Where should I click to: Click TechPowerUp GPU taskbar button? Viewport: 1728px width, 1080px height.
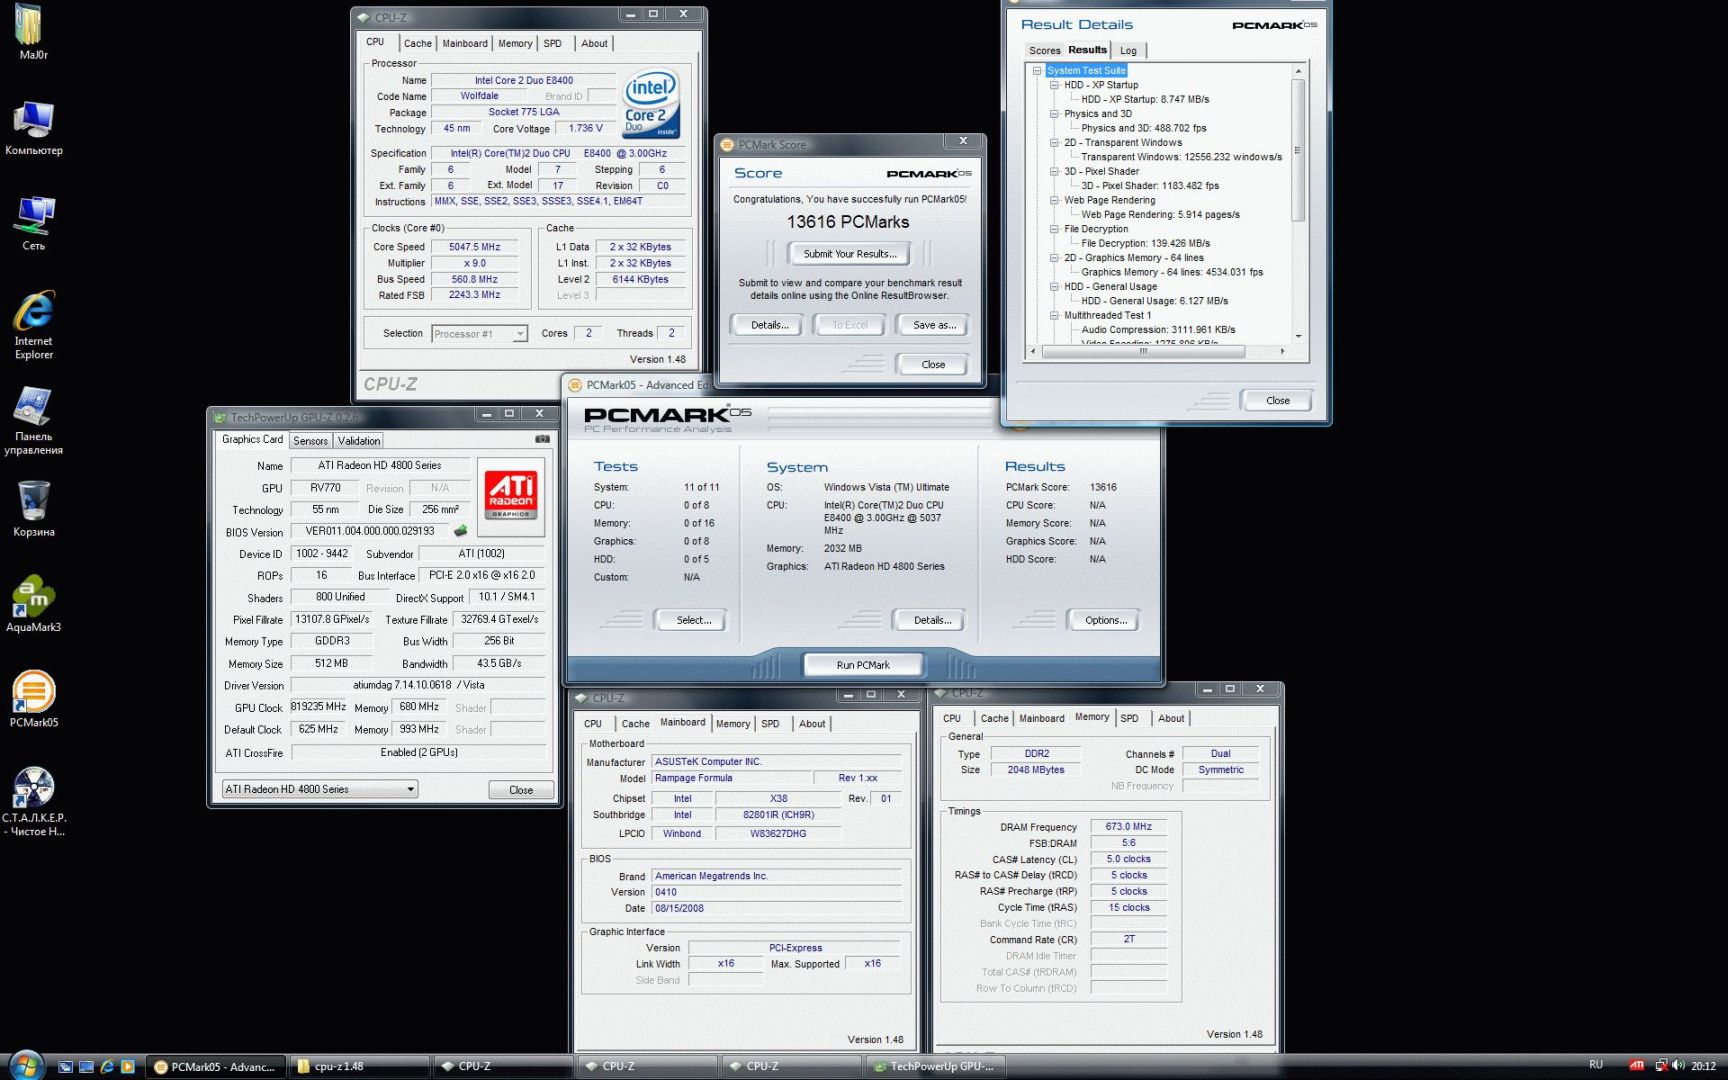(x=936, y=1067)
